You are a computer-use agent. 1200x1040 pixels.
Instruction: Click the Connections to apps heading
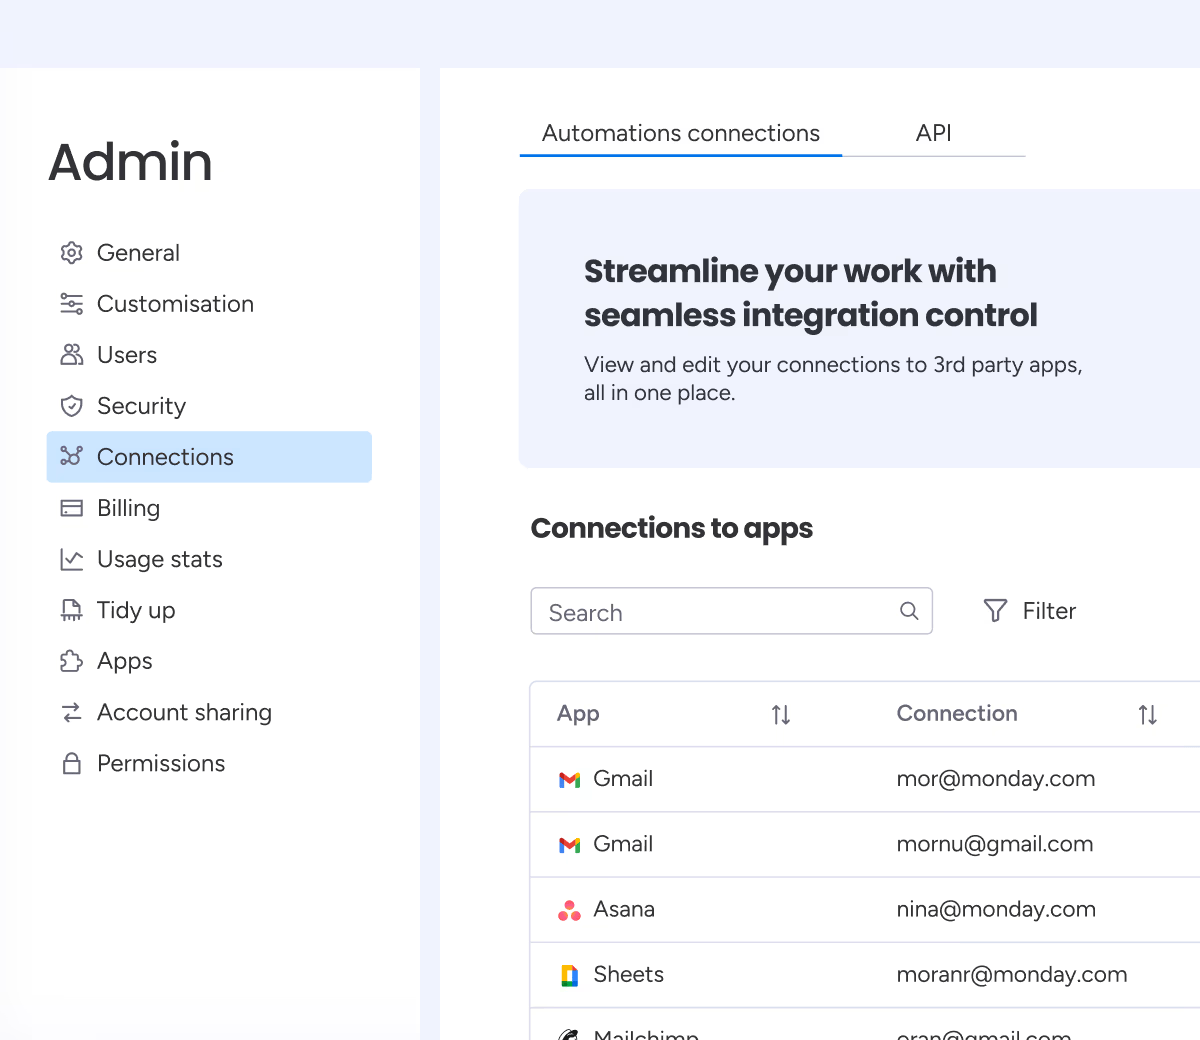coord(672,529)
